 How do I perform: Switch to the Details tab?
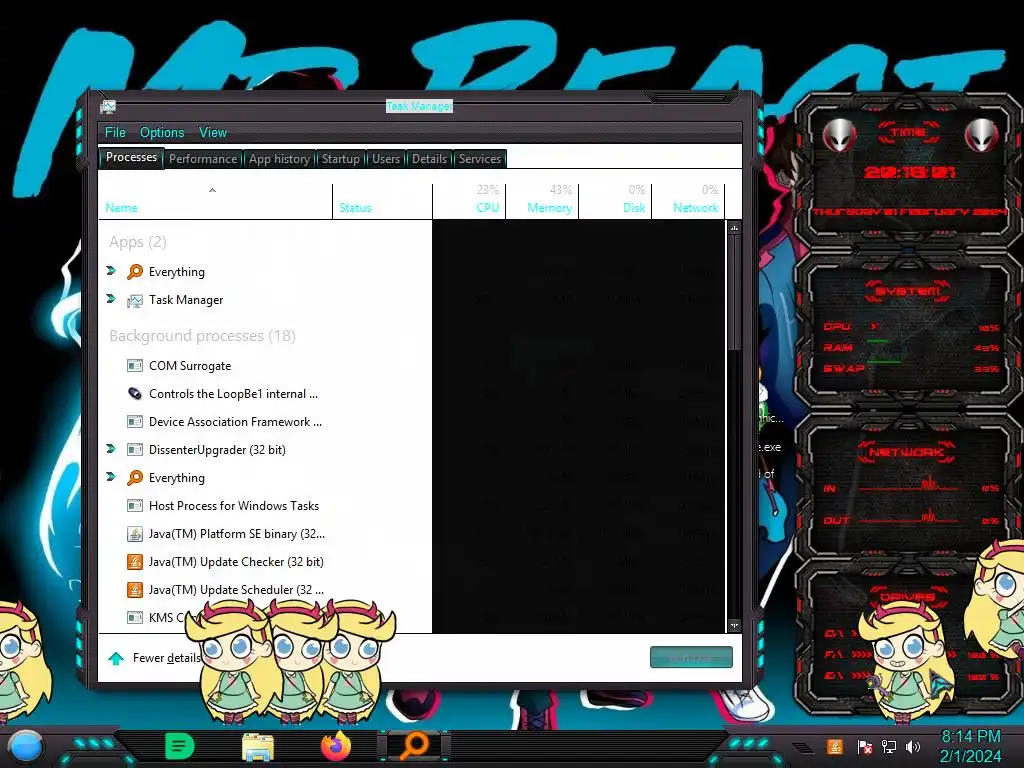click(429, 159)
